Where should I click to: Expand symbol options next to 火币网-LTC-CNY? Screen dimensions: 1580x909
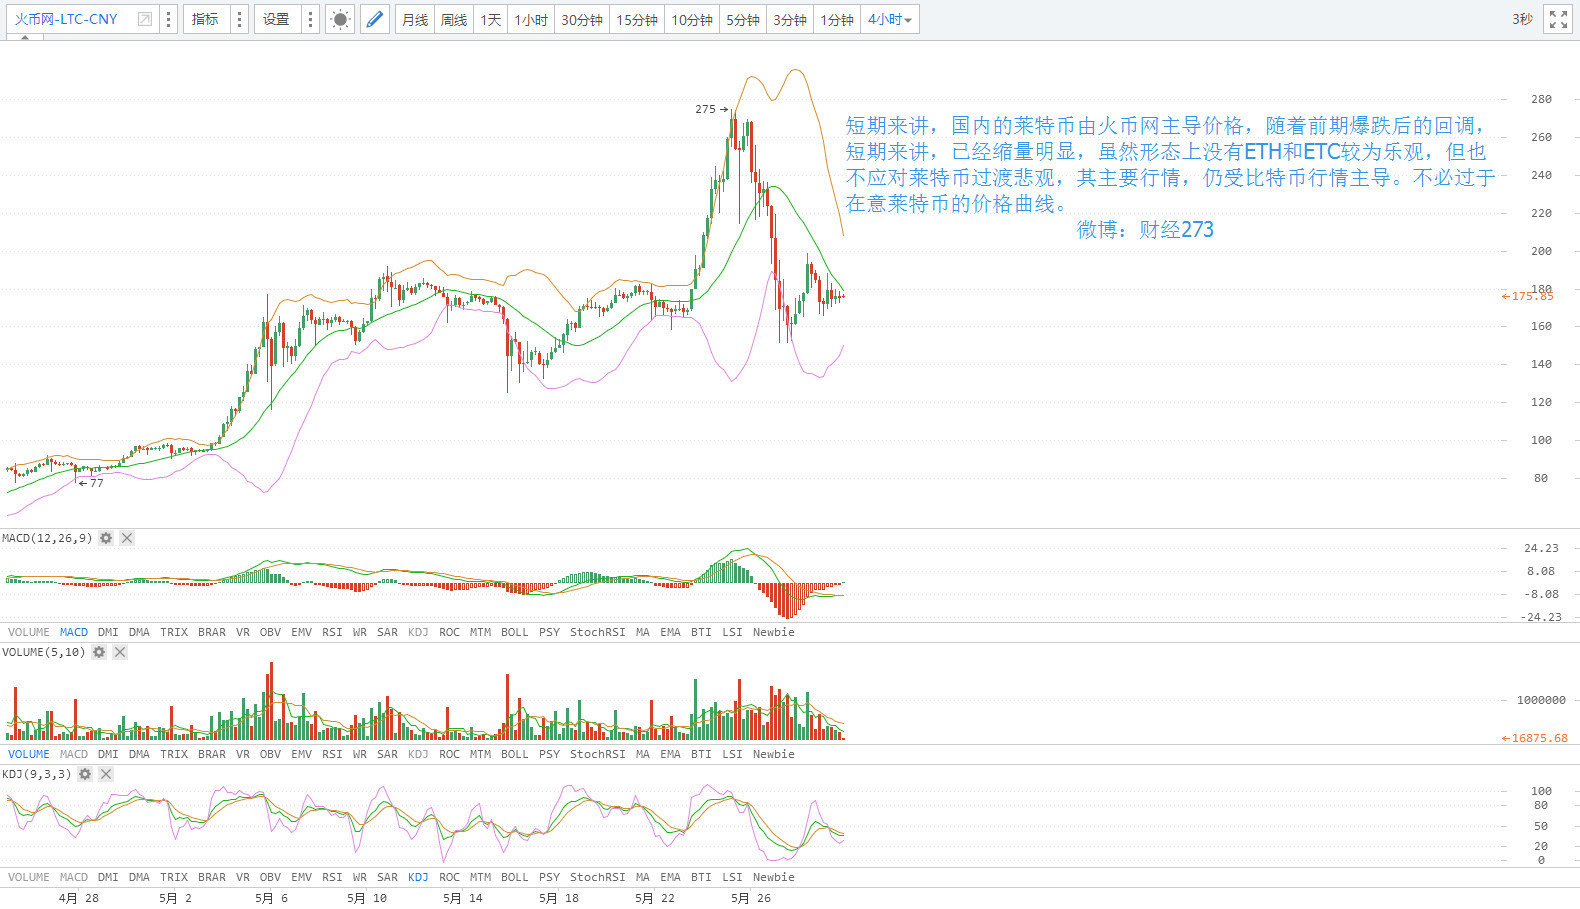tap(168, 20)
